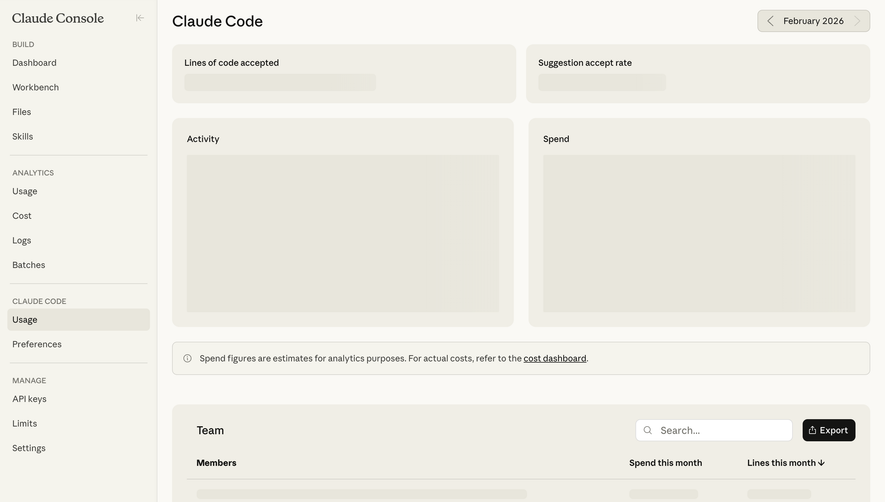Click the Claude Console logo

[x=58, y=18]
